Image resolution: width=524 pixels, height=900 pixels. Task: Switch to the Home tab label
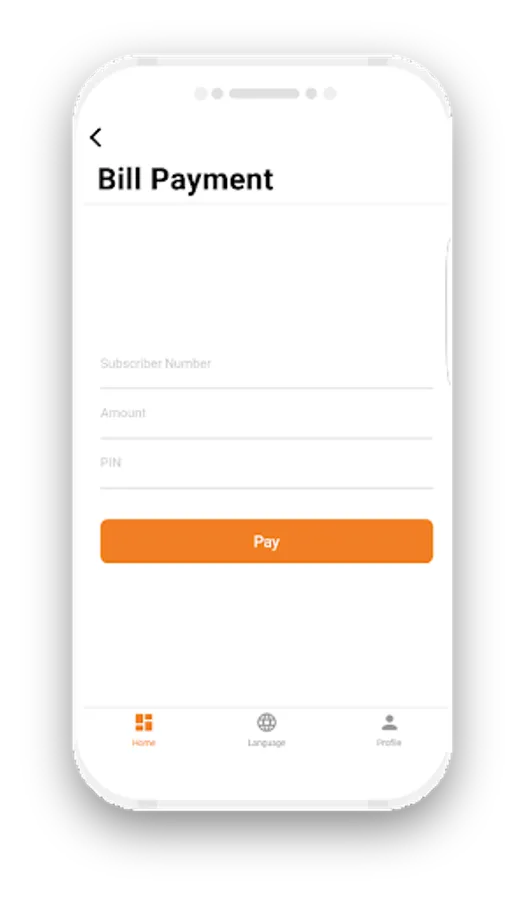pos(143,743)
